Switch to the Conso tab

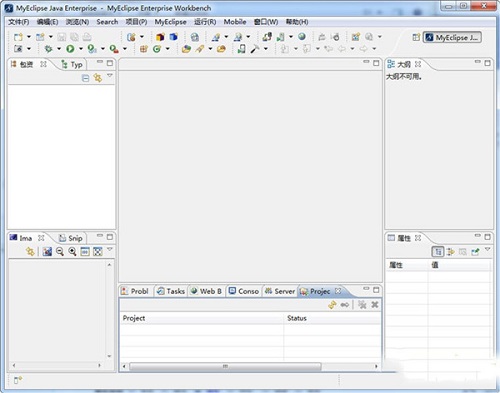[244, 291]
